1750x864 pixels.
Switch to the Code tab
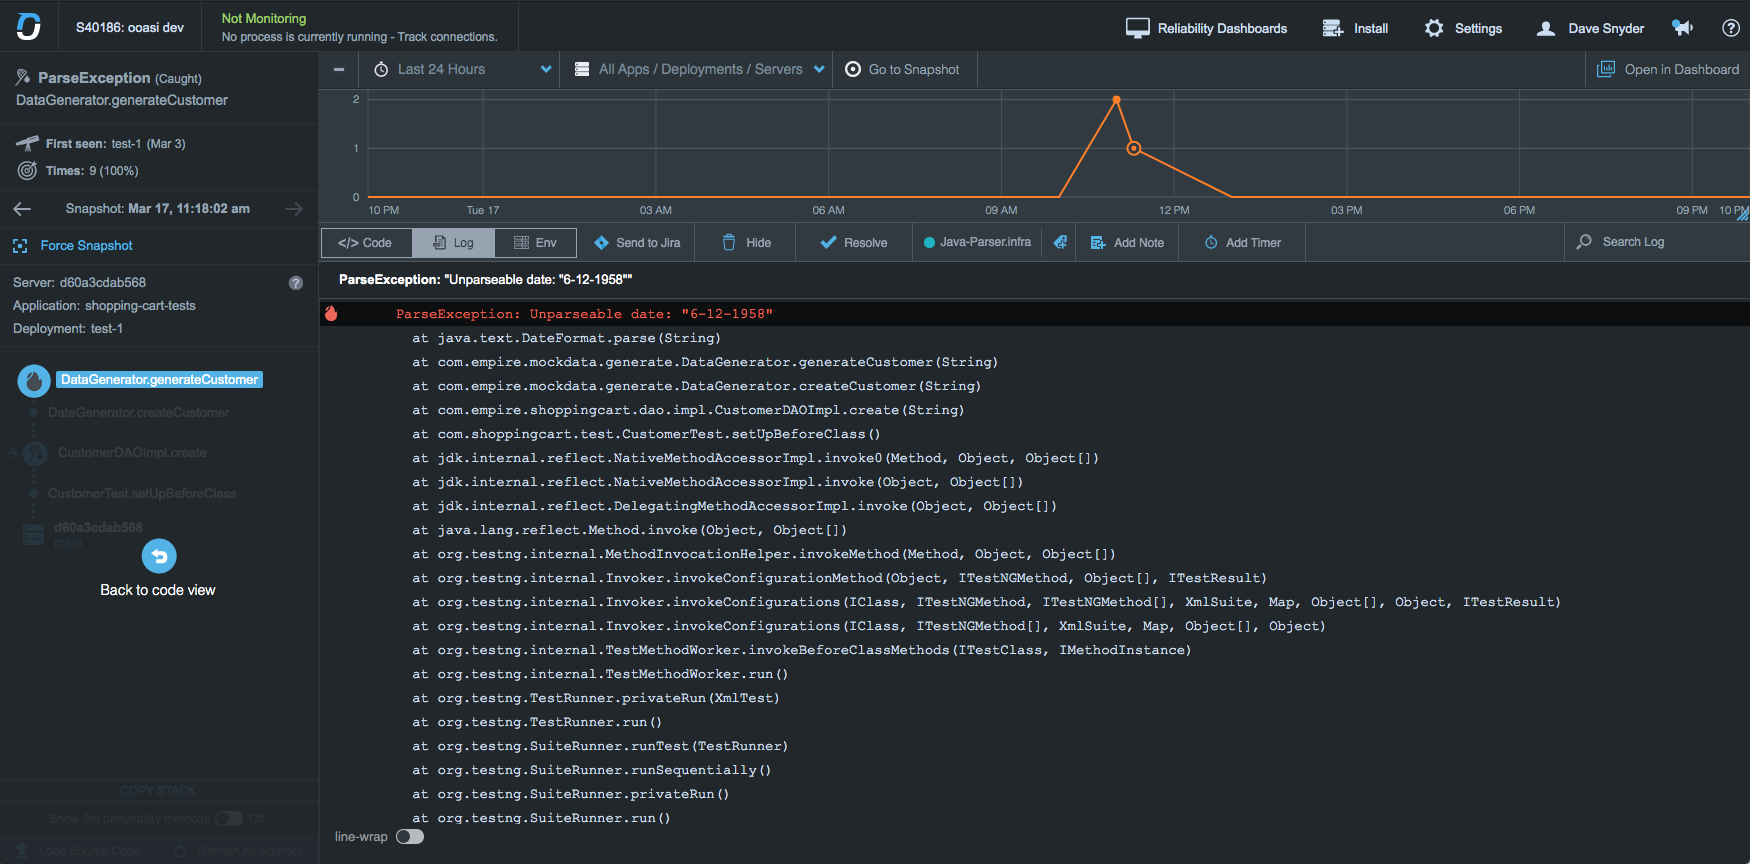point(365,243)
